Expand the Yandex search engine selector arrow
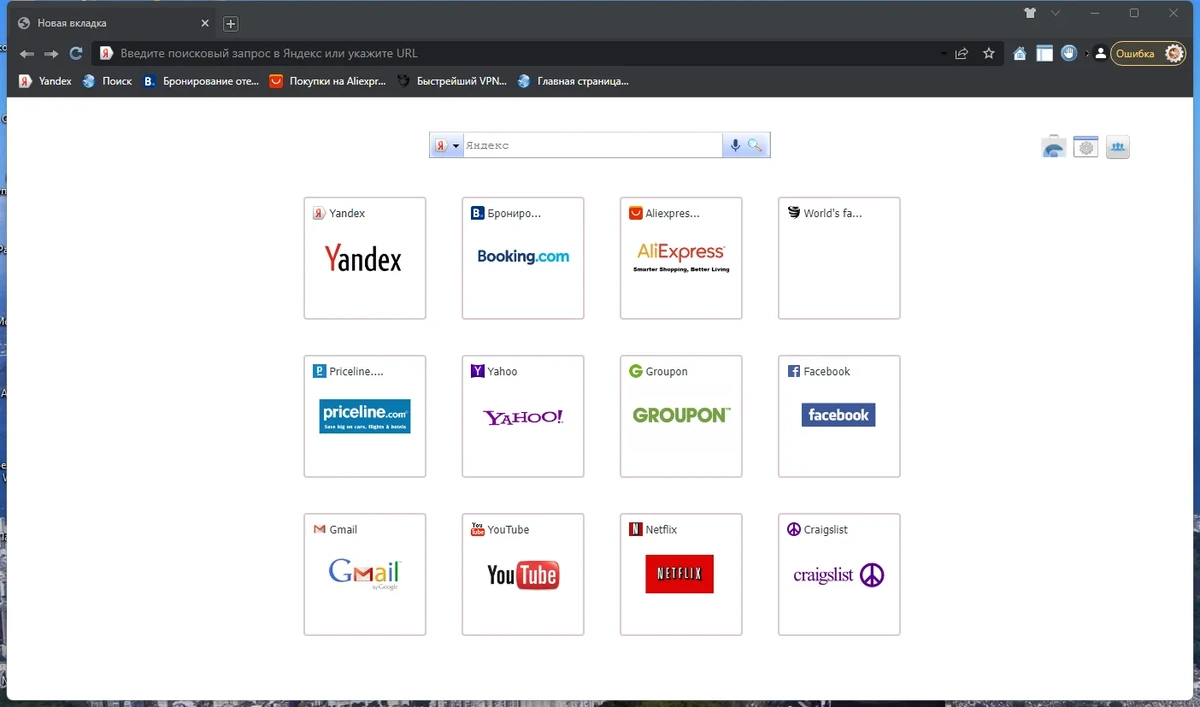 click(x=457, y=146)
